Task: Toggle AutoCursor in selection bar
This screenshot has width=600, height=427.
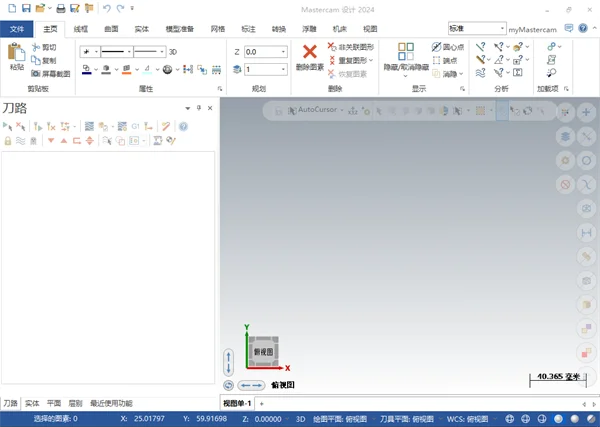Action: [x=313, y=110]
